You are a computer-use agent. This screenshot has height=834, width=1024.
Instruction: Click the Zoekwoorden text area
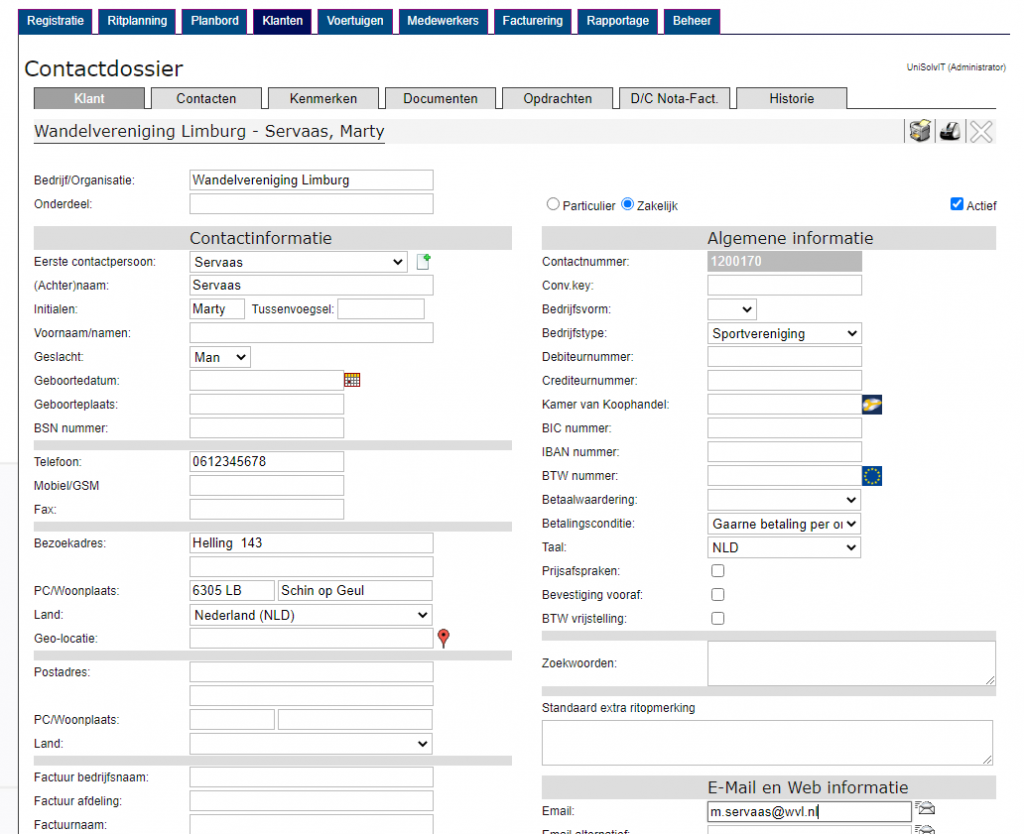[852, 663]
